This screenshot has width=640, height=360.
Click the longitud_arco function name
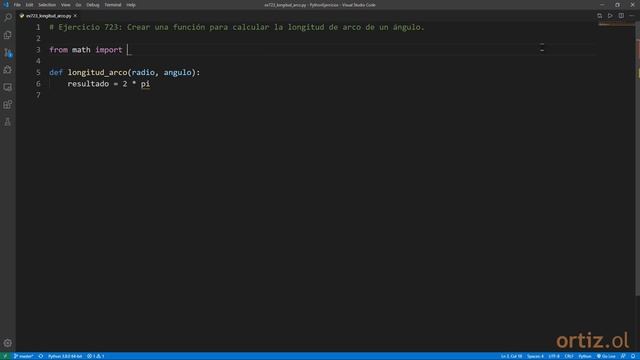click(x=97, y=73)
